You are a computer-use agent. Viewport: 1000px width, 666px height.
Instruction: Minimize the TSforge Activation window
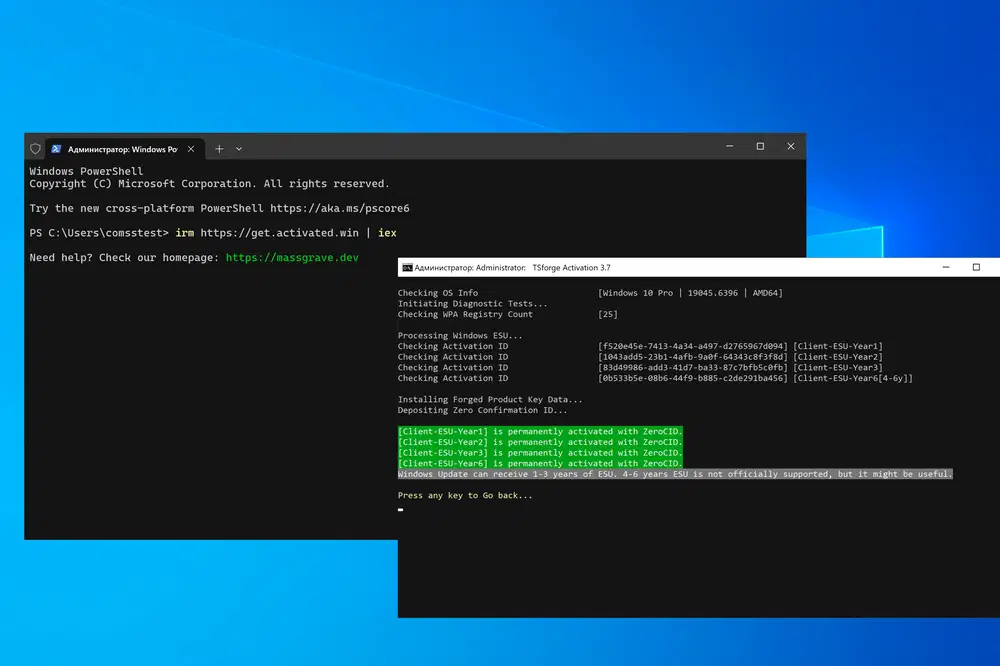(x=946, y=267)
